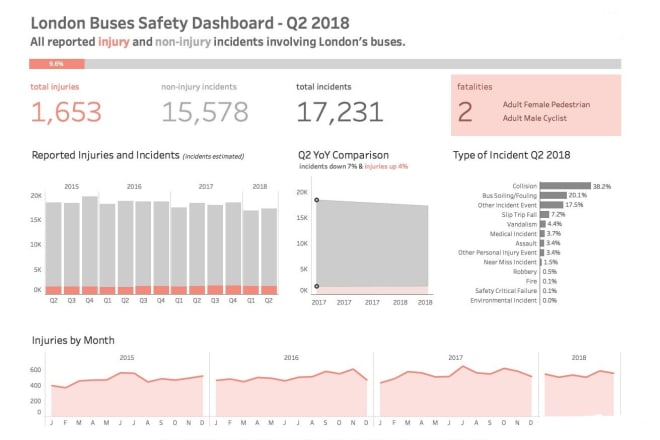This screenshot has height=440, width=660.
Task: Click the non-injury incidents value 15,578
Action: click(x=205, y=112)
